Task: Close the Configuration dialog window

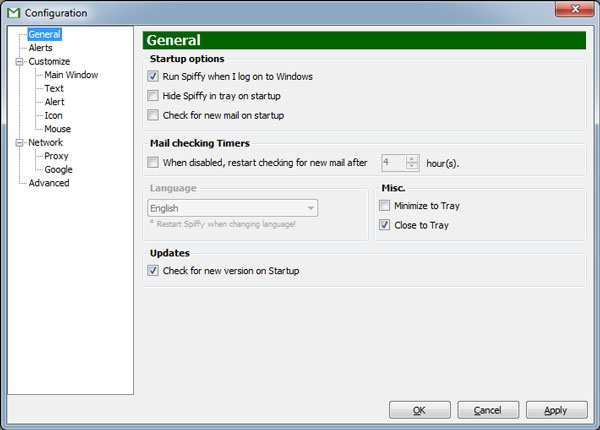Action: pos(575,9)
